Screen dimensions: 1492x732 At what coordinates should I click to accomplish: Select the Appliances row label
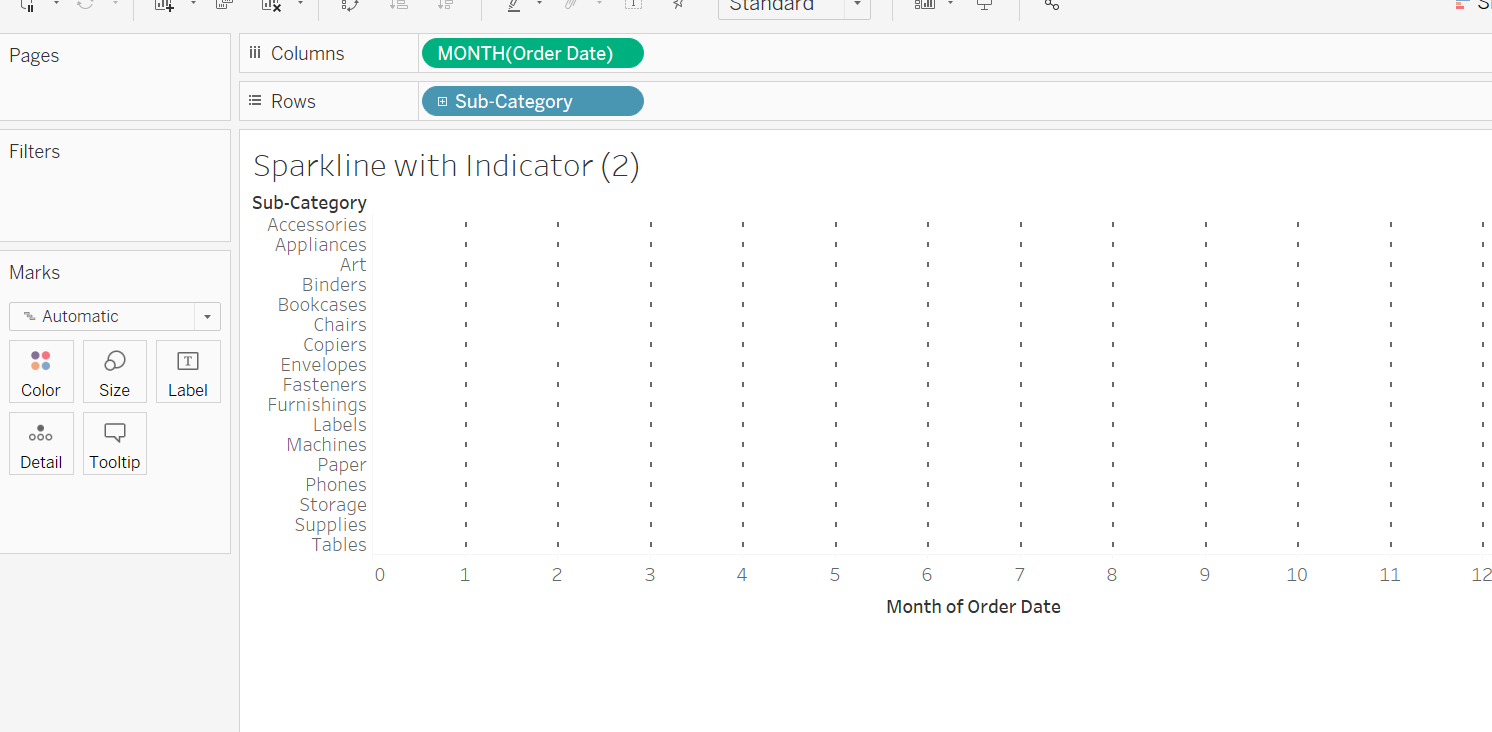click(321, 245)
